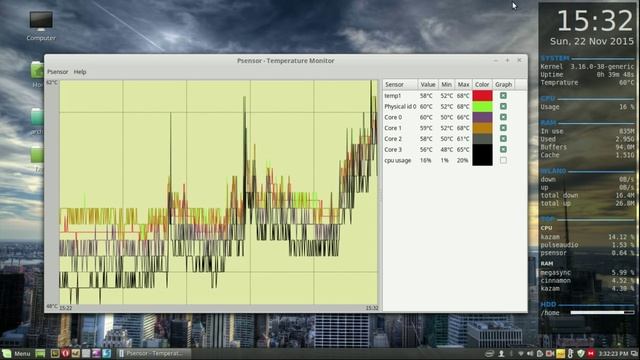This screenshot has width=640, height=360.
Task: Click the Value column header
Action: (x=428, y=84)
